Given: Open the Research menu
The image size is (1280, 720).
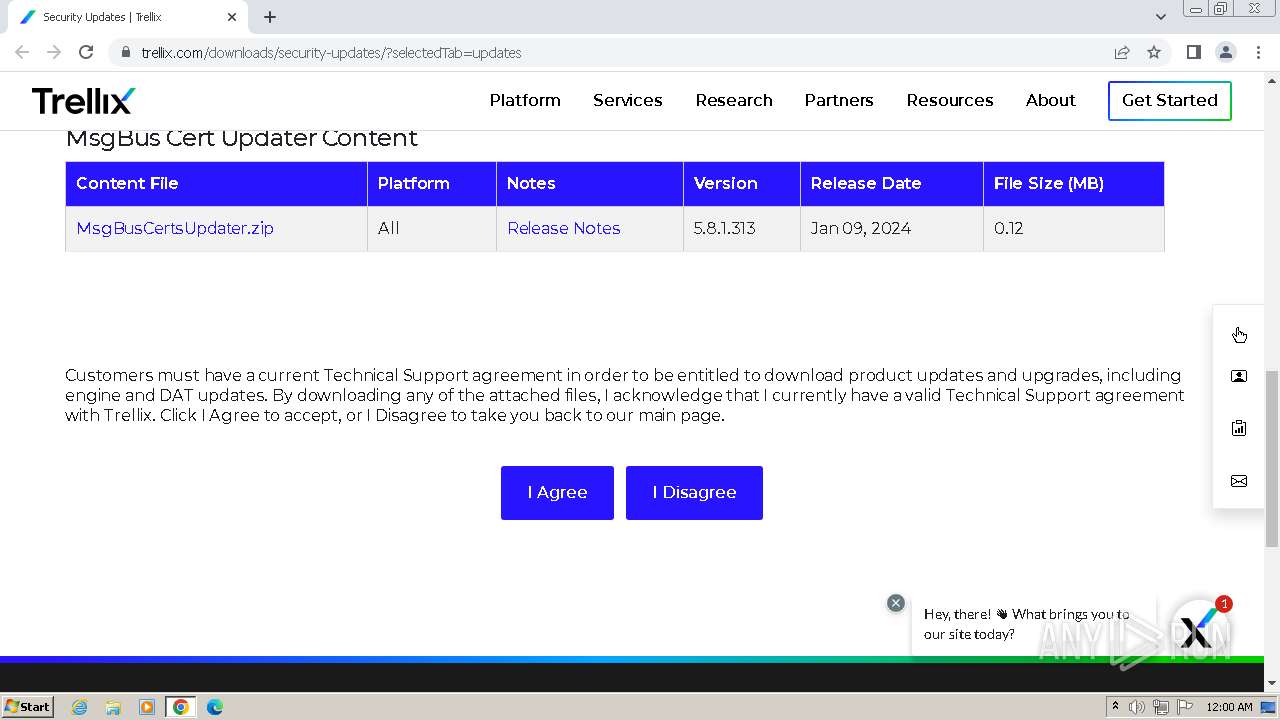Looking at the screenshot, I should click(734, 100).
